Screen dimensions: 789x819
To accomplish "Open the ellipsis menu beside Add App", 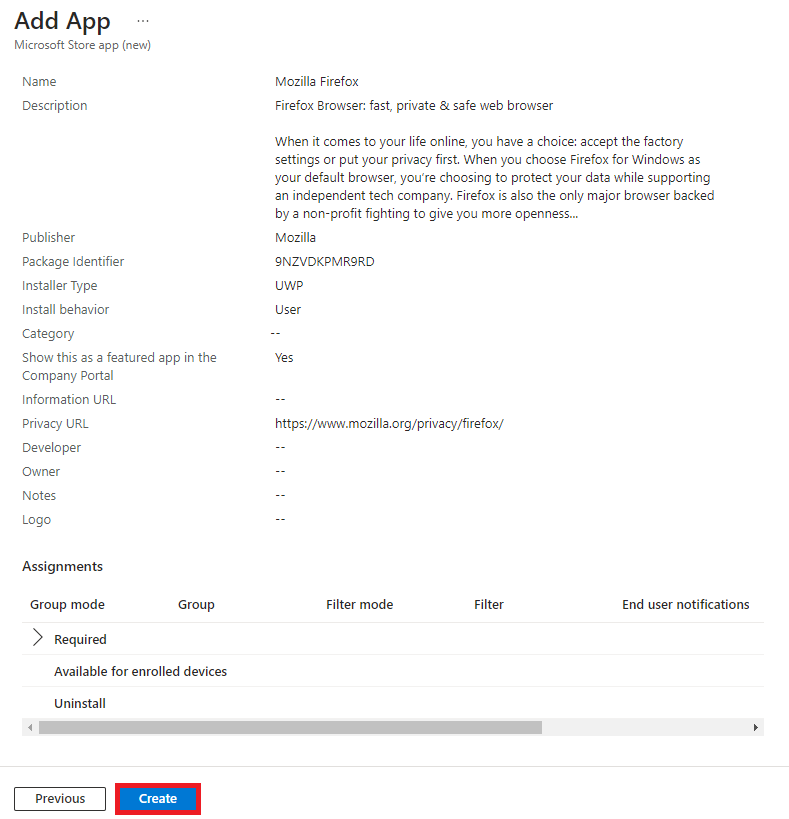I will tap(143, 21).
